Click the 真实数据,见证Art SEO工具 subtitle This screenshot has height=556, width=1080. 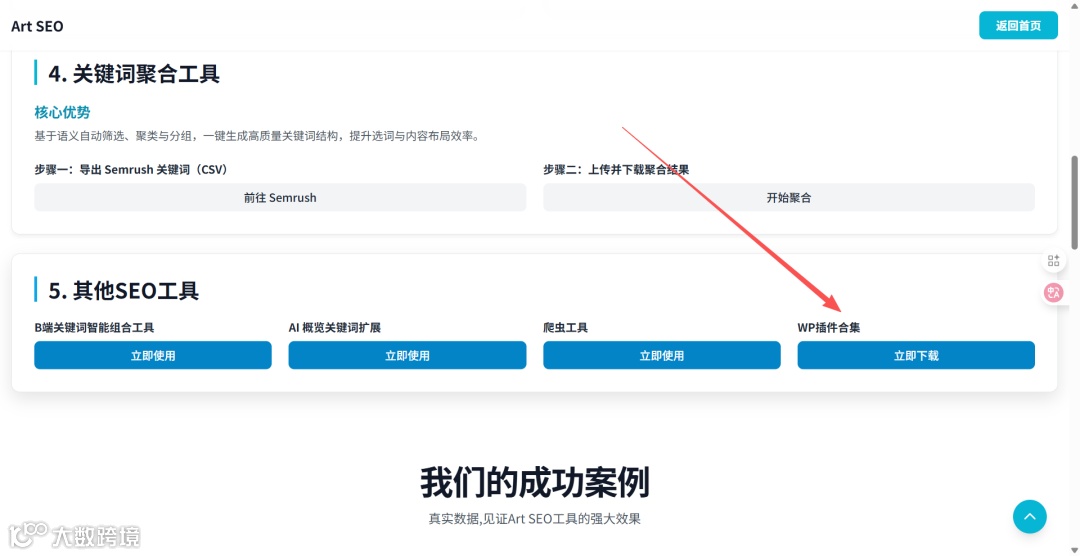[534, 519]
